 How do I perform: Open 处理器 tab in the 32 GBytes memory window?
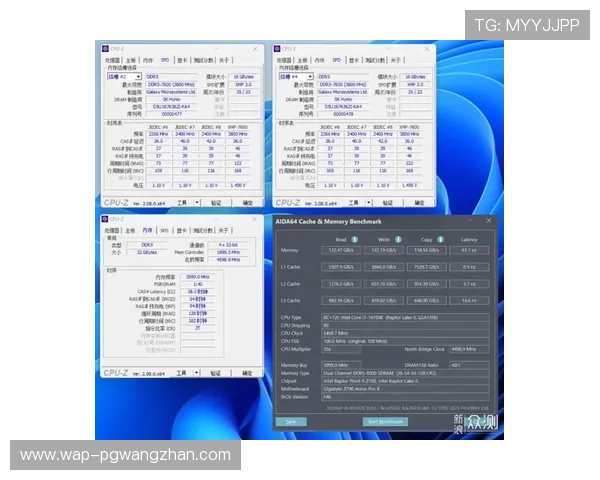[x=112, y=230]
